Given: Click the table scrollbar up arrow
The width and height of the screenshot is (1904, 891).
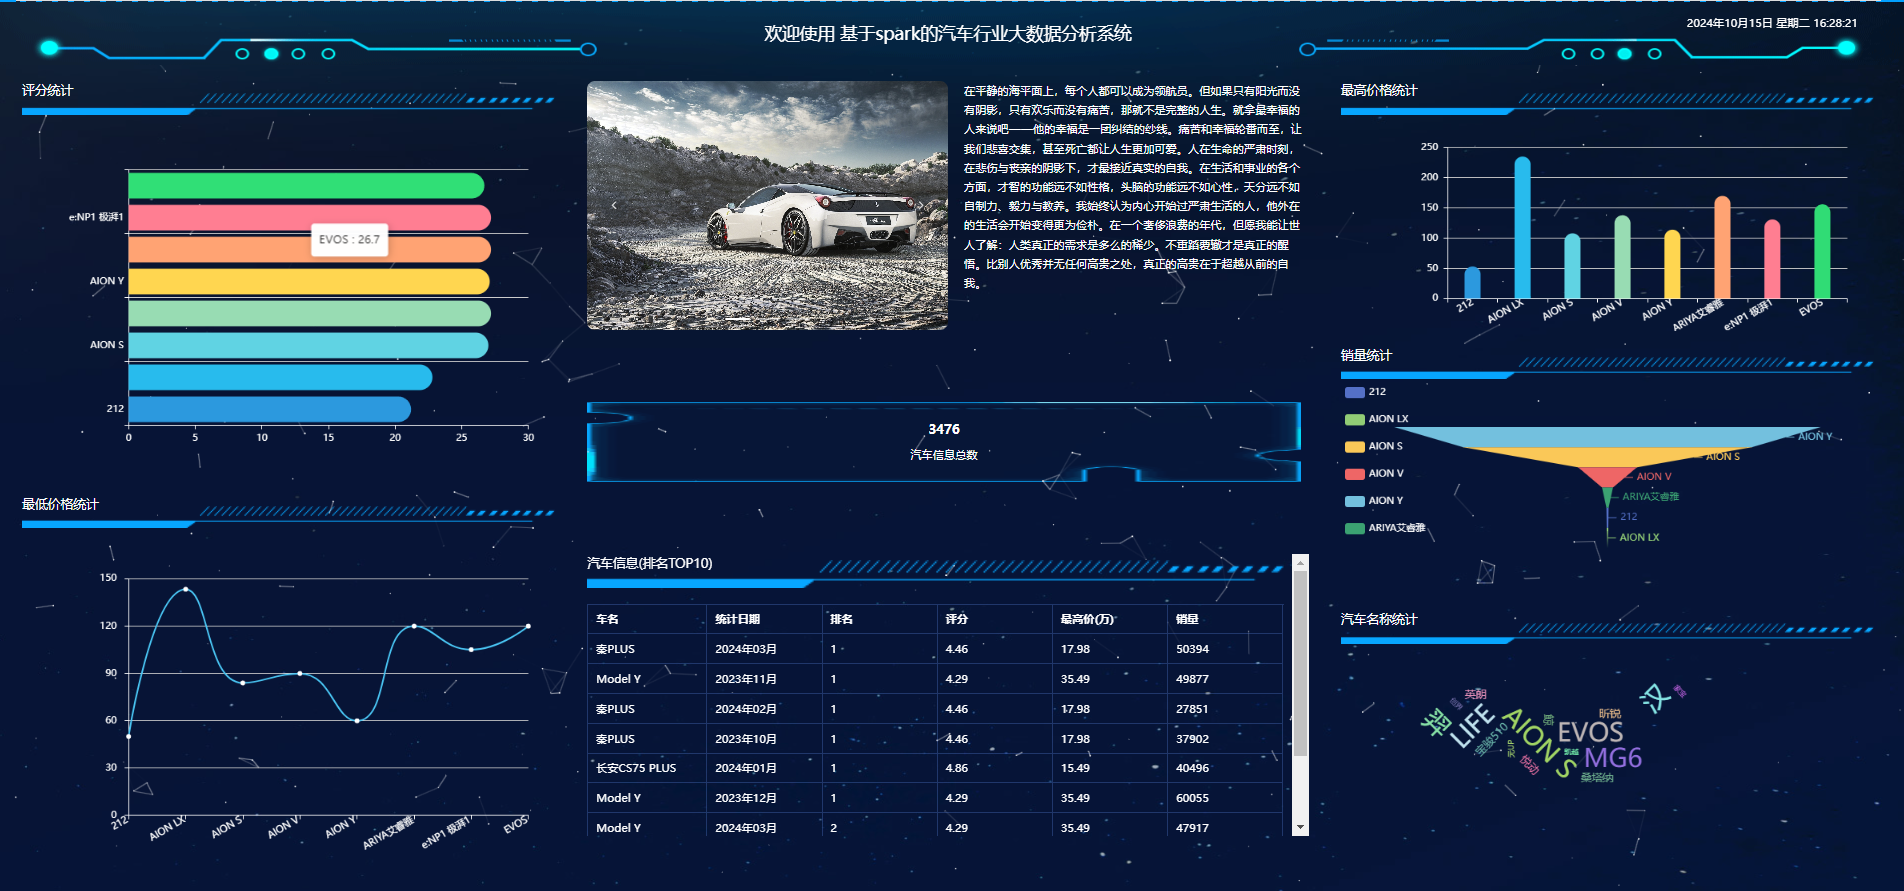Looking at the screenshot, I should [1300, 563].
